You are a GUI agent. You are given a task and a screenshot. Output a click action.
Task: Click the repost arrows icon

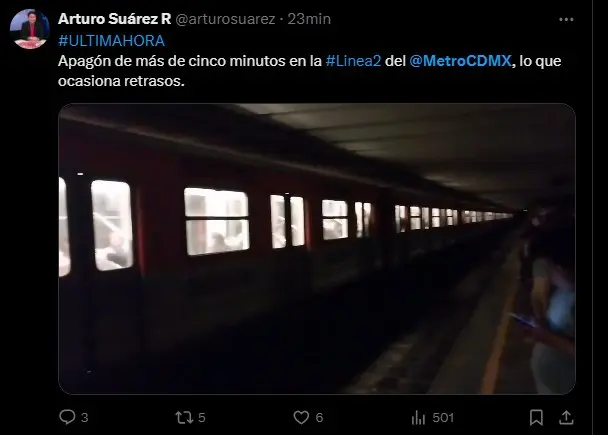point(184,418)
